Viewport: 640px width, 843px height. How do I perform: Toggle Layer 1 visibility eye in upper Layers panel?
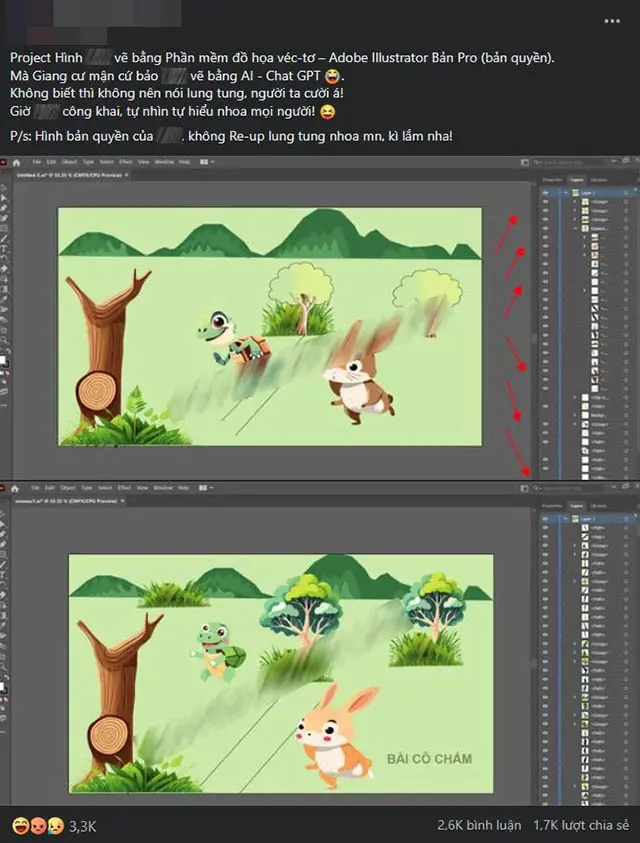pyautogui.click(x=545, y=193)
